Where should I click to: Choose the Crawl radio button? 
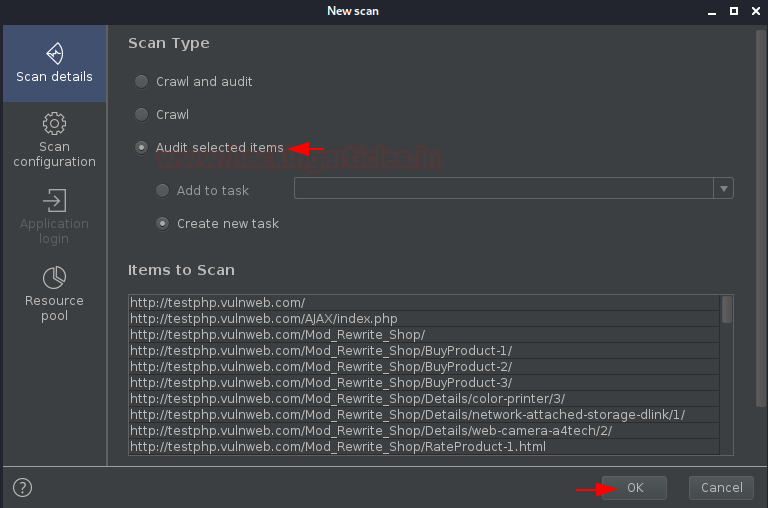[x=142, y=115]
